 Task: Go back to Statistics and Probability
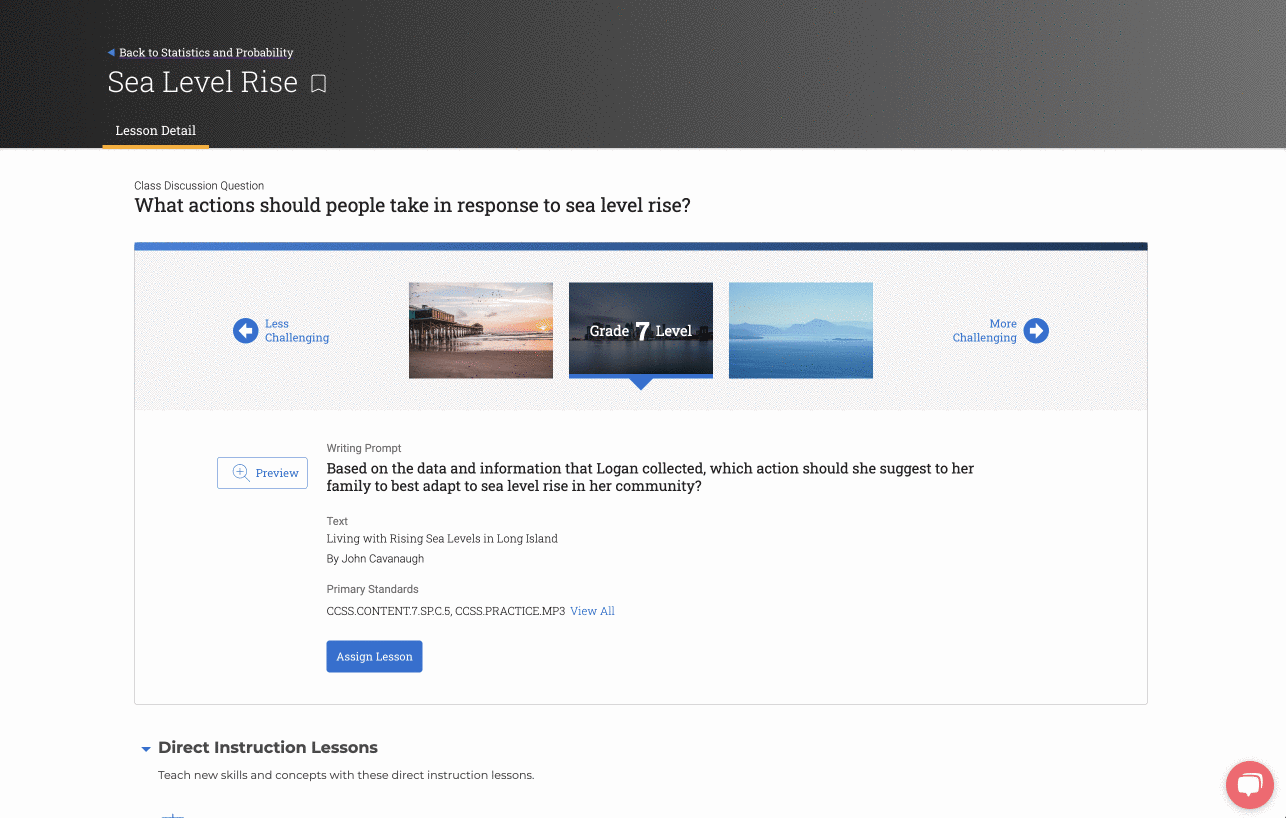(206, 52)
